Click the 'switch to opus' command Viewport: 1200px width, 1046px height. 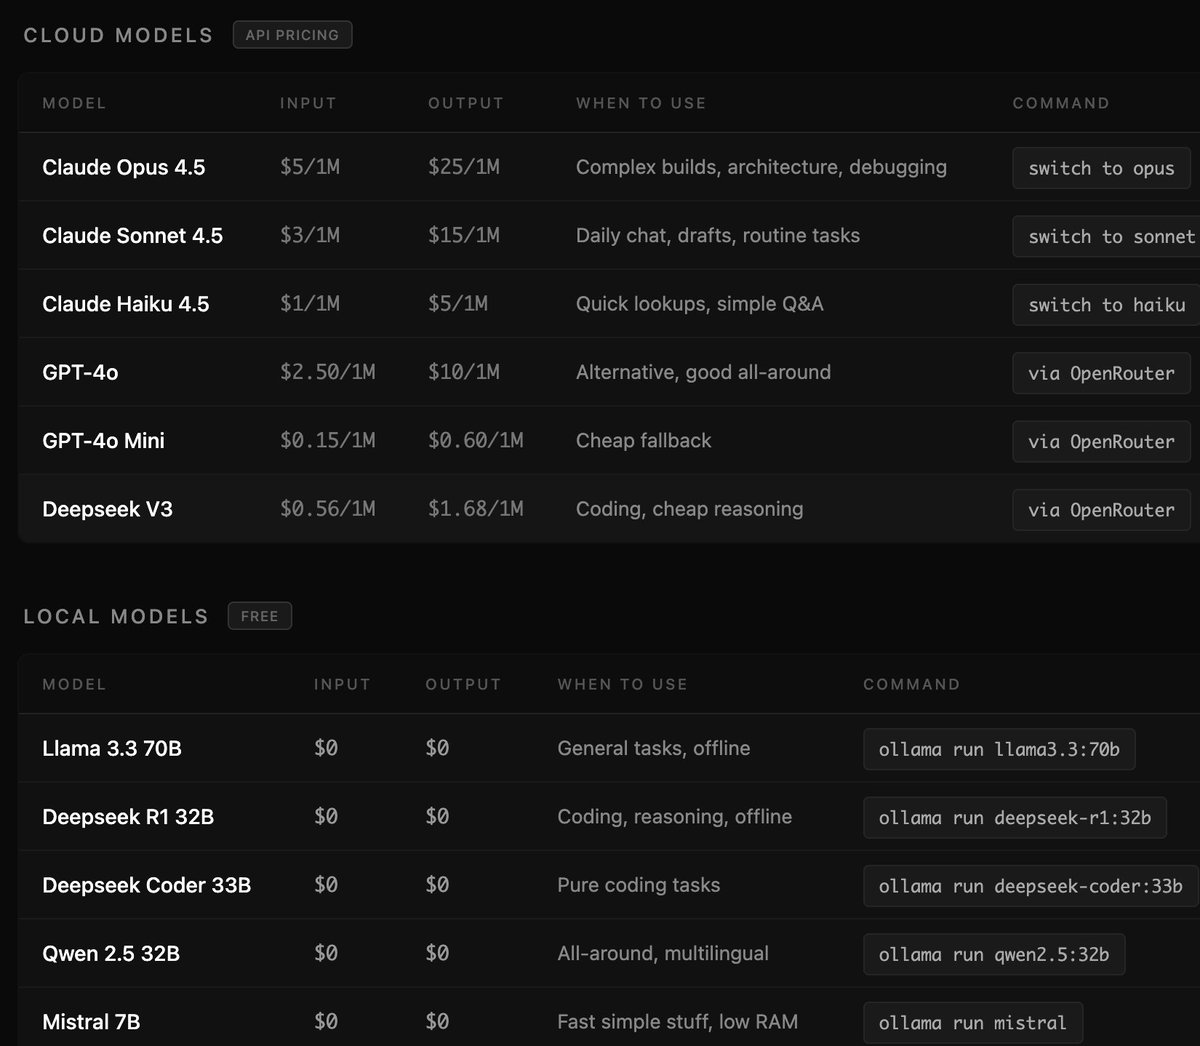click(x=1101, y=168)
